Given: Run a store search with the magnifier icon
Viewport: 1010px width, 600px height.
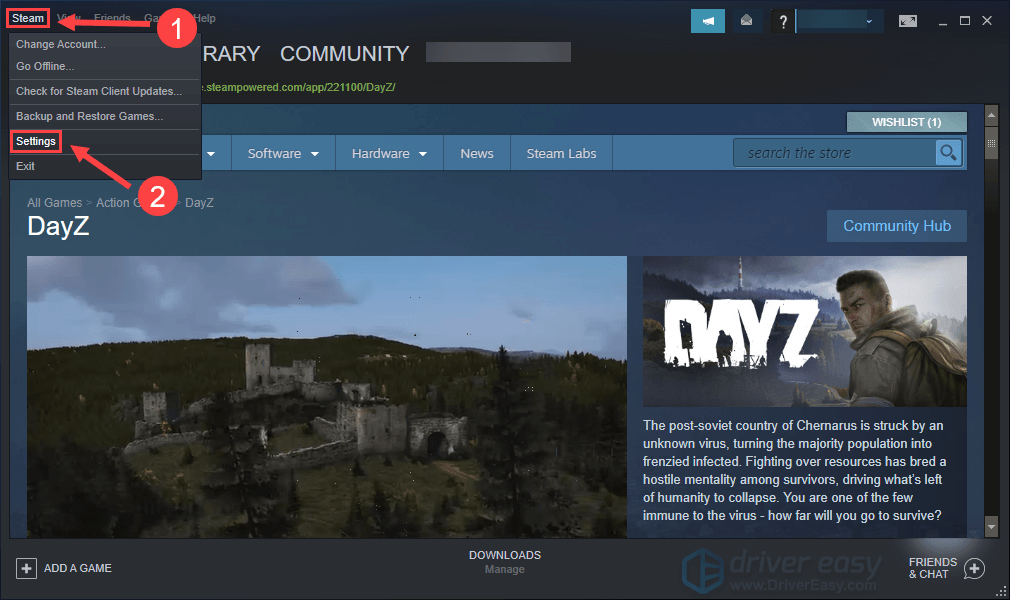Looking at the screenshot, I should click(x=948, y=152).
